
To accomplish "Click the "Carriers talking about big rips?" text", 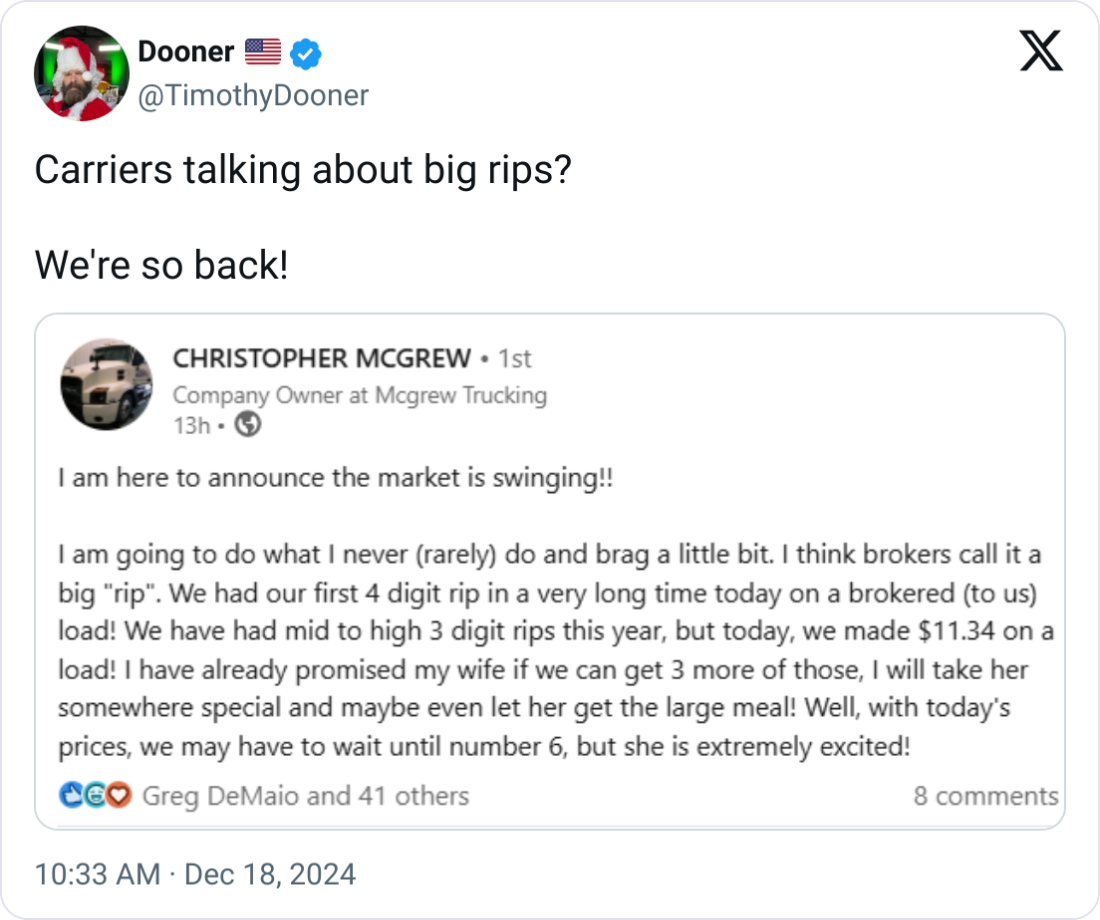I will (303, 171).
